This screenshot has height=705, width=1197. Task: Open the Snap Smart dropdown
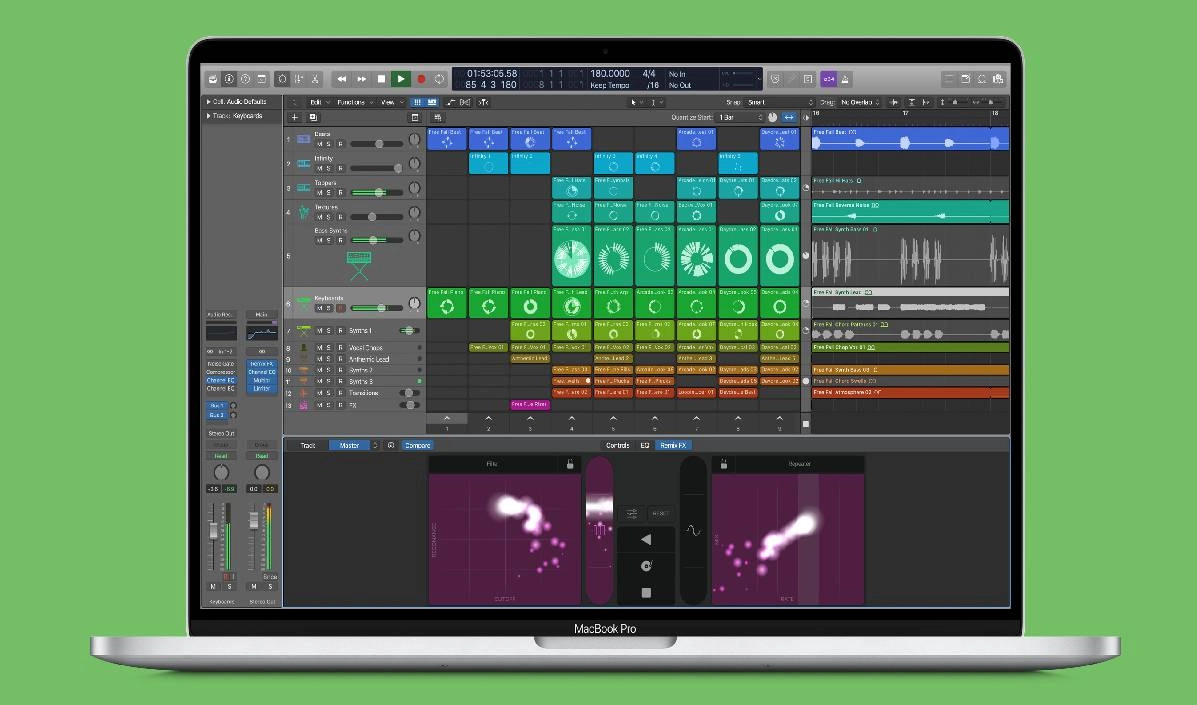[780, 102]
